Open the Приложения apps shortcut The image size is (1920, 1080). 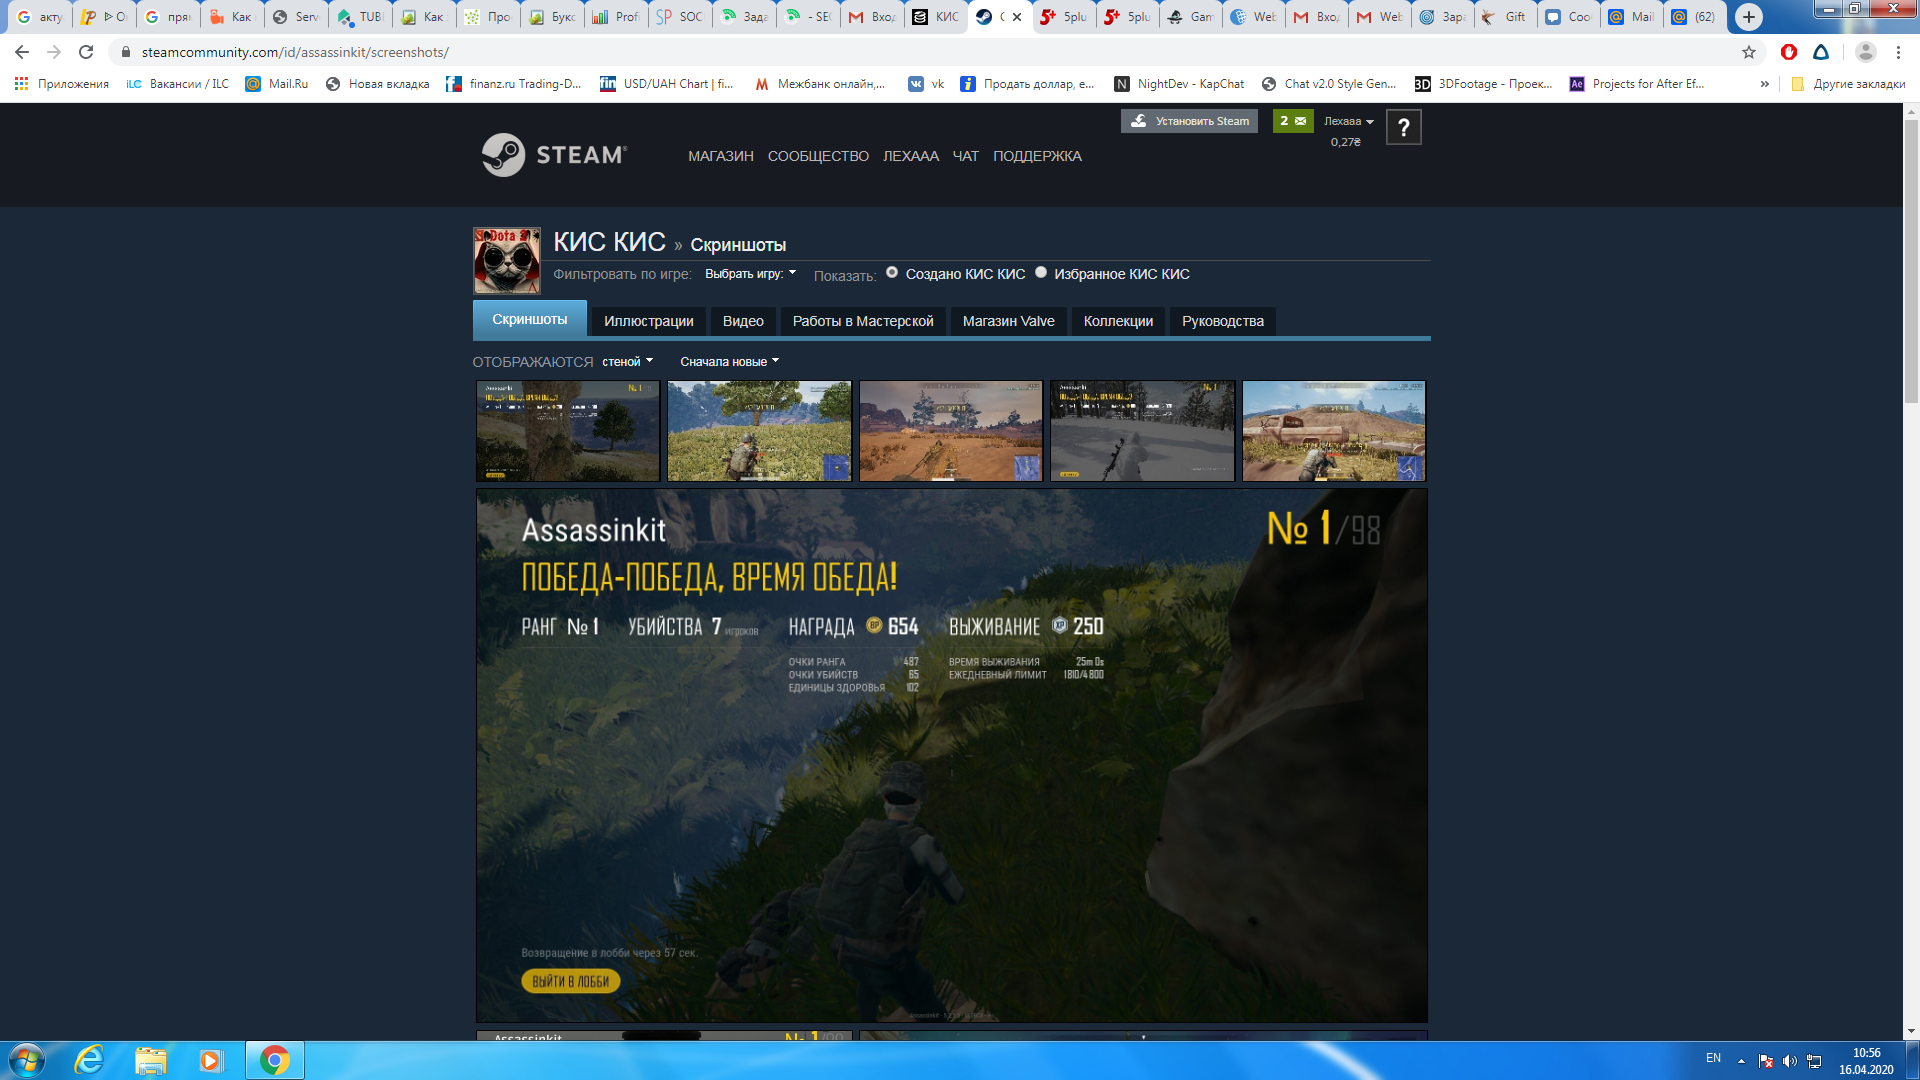62,84
